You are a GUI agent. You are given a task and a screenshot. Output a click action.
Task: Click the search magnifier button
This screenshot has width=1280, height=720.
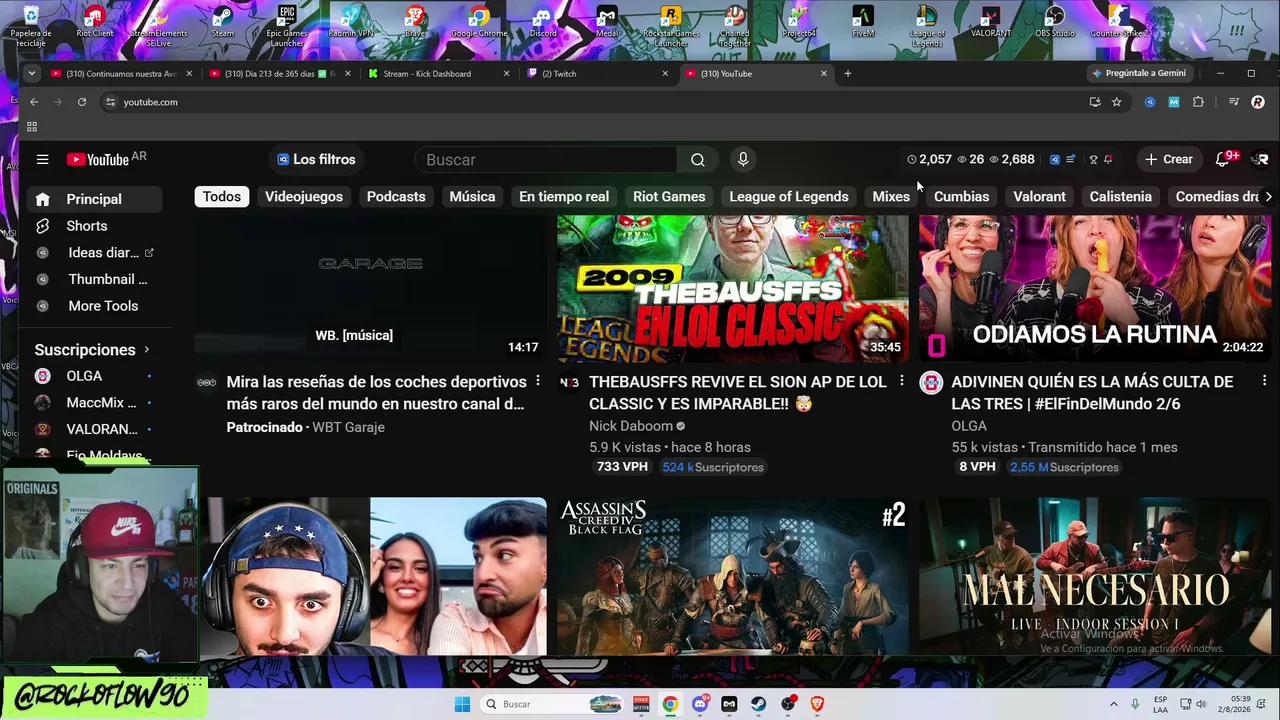[x=698, y=160]
